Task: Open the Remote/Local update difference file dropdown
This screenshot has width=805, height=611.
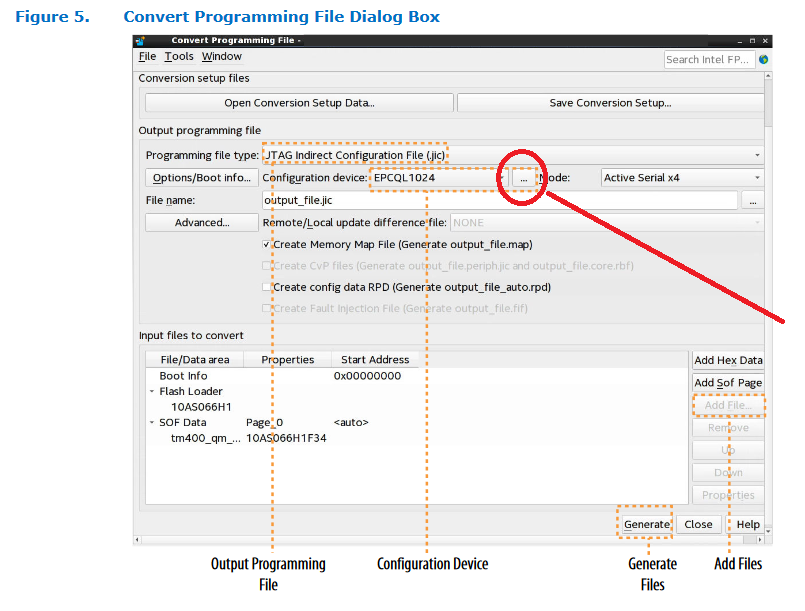Action: tap(607, 223)
